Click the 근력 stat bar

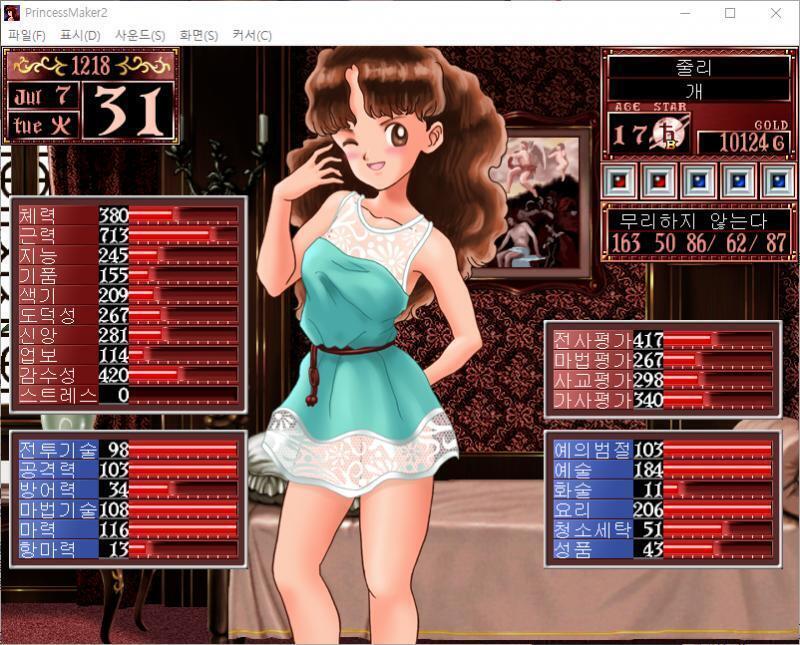[183, 235]
